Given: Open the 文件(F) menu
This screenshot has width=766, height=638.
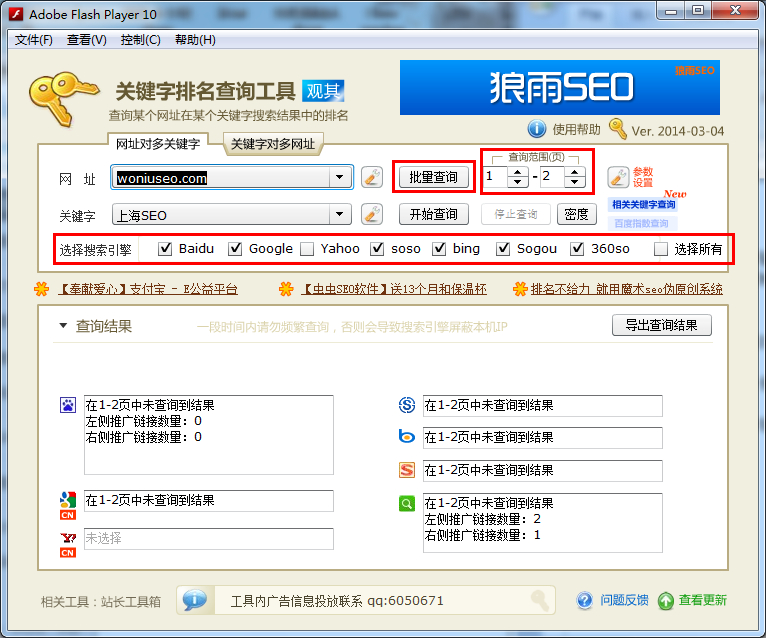Looking at the screenshot, I should tap(34, 40).
